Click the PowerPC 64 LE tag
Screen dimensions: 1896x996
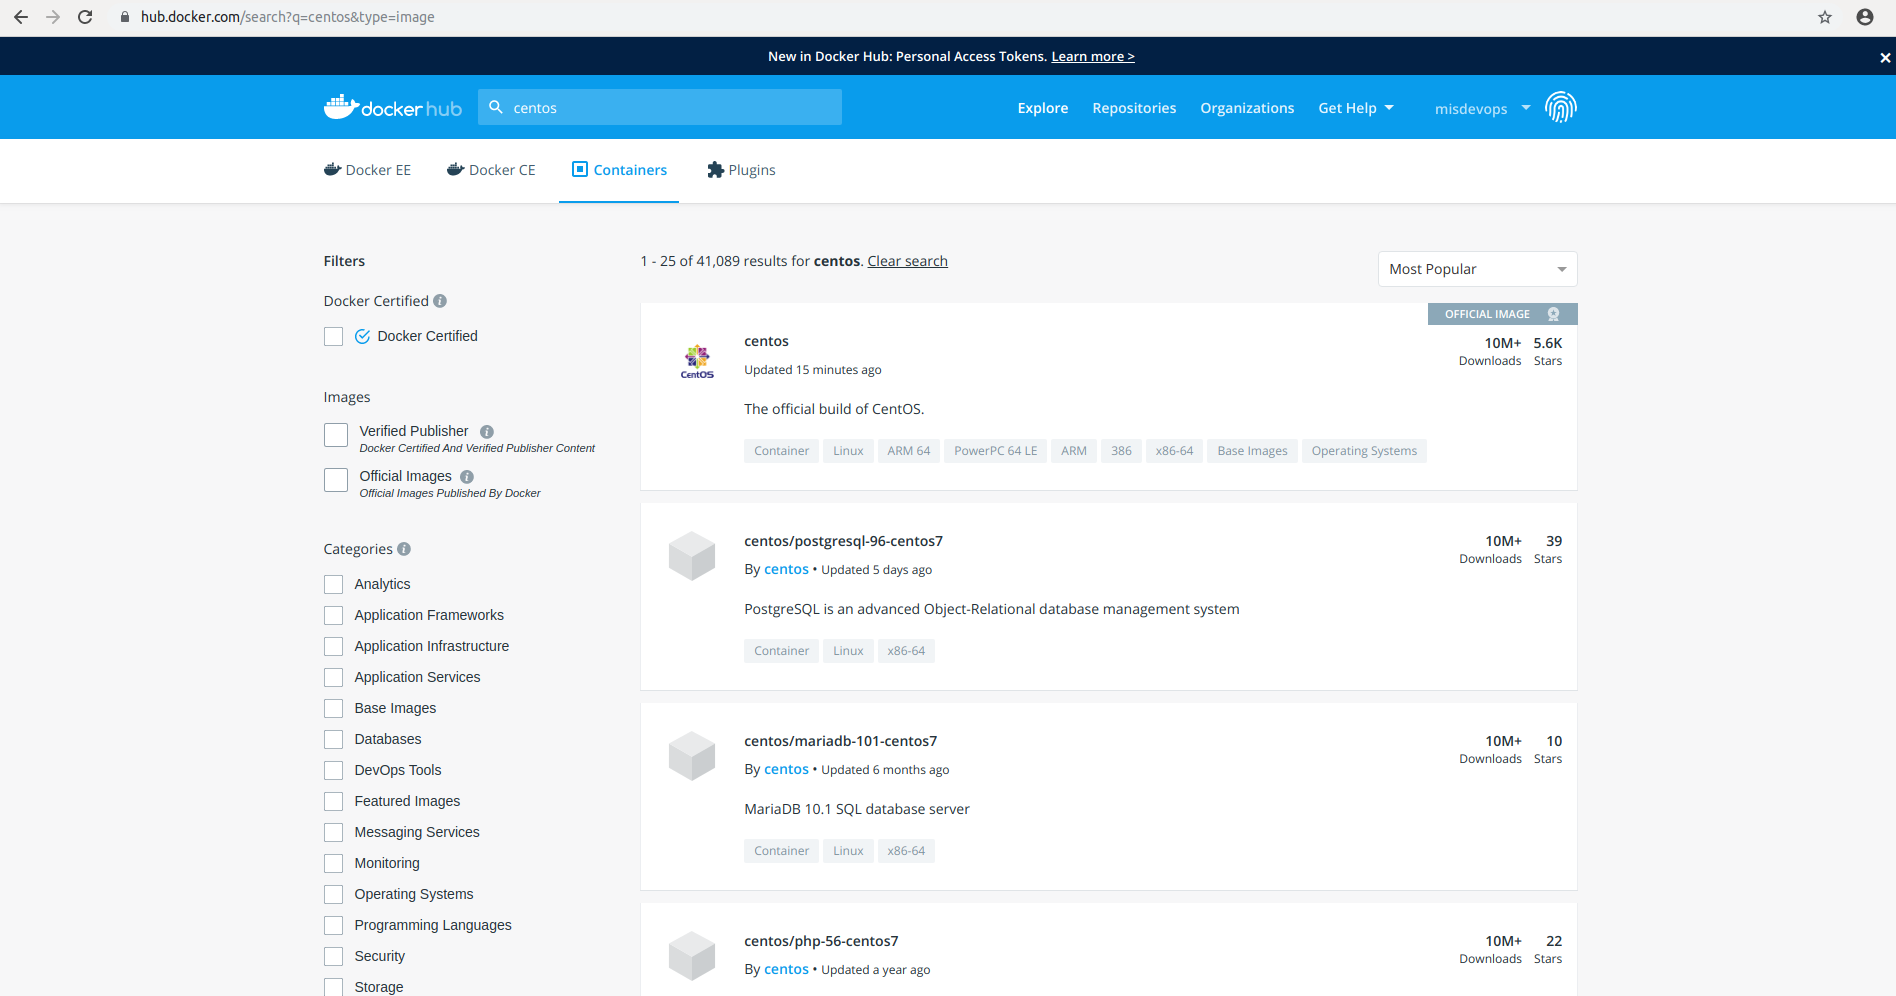[x=995, y=451]
